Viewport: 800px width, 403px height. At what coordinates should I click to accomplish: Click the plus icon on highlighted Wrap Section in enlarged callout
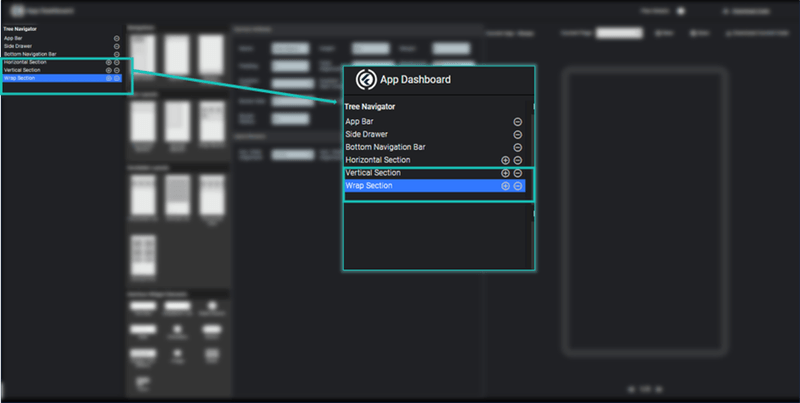pyautogui.click(x=505, y=186)
